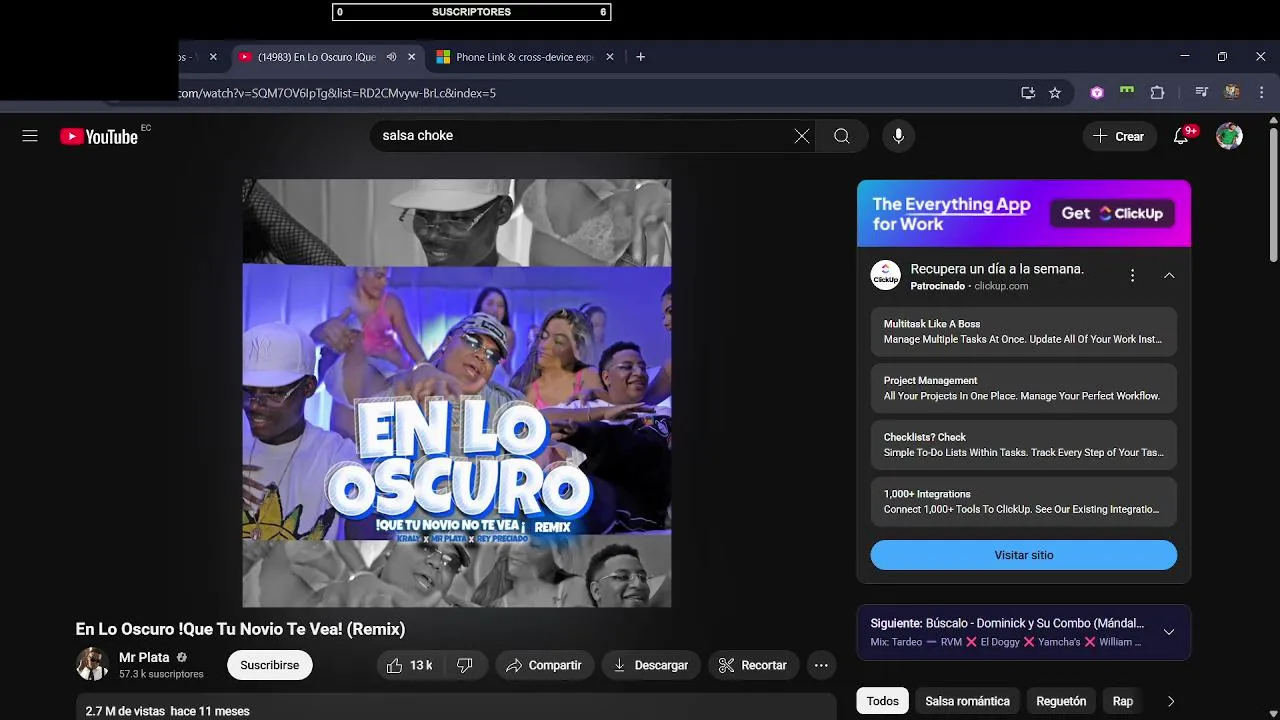The height and width of the screenshot is (720, 1280).
Task: Select the Salsa romántica chip
Action: pyautogui.click(x=967, y=701)
